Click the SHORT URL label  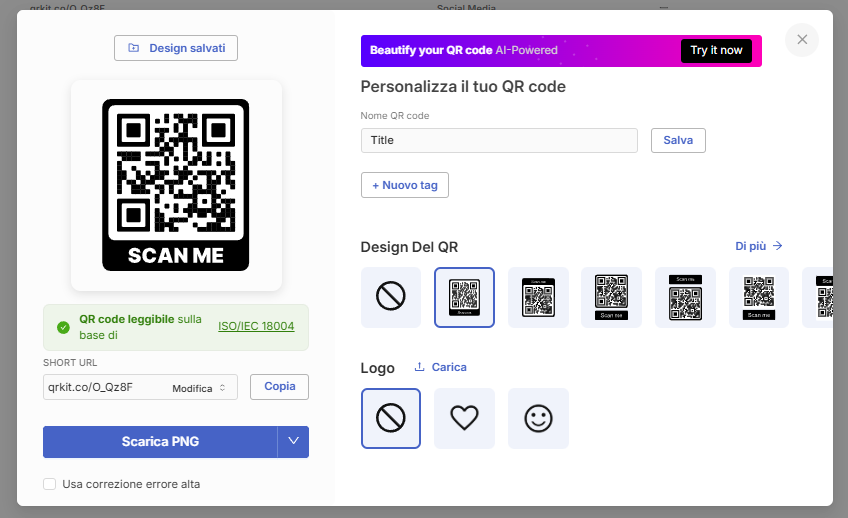click(x=70, y=363)
